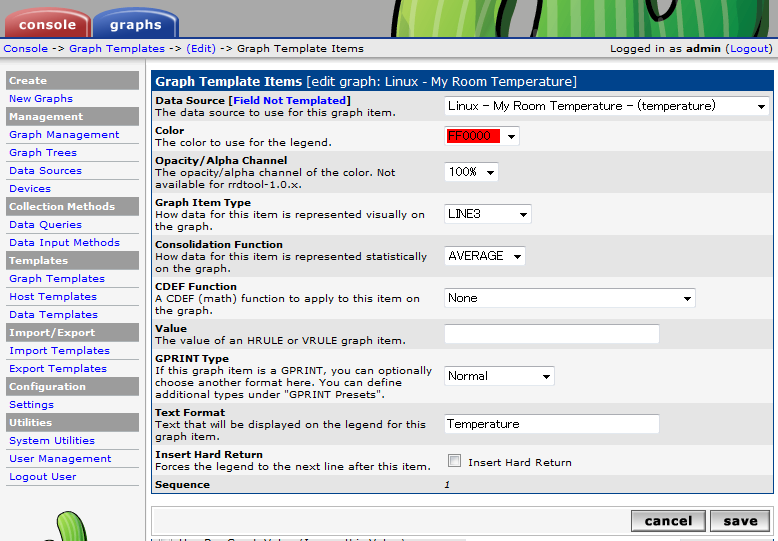This screenshot has height=541, width=778.
Task: Expand the CDEF Function None dropdown
Action: coord(570,298)
